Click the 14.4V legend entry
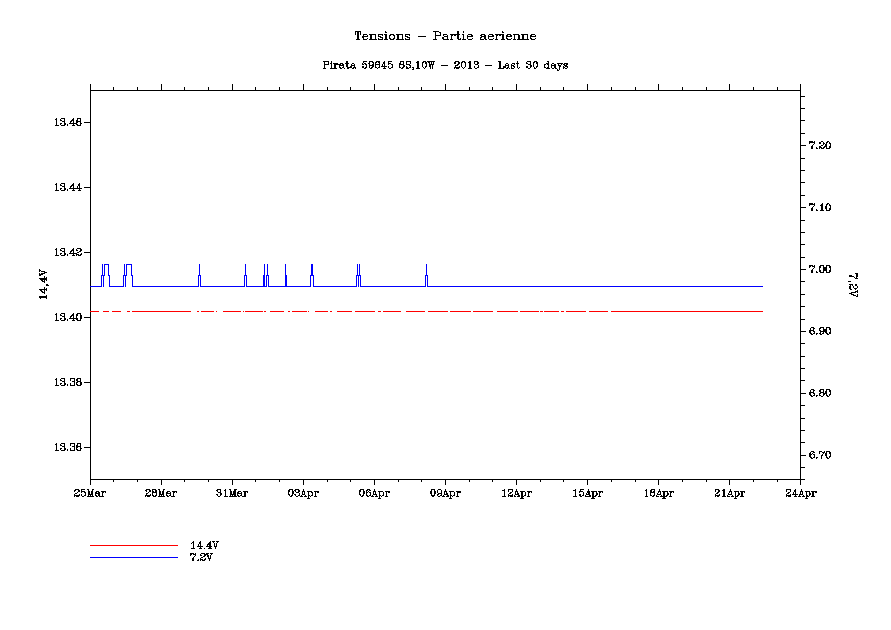The width and height of the screenshot is (891, 630). click(x=204, y=545)
